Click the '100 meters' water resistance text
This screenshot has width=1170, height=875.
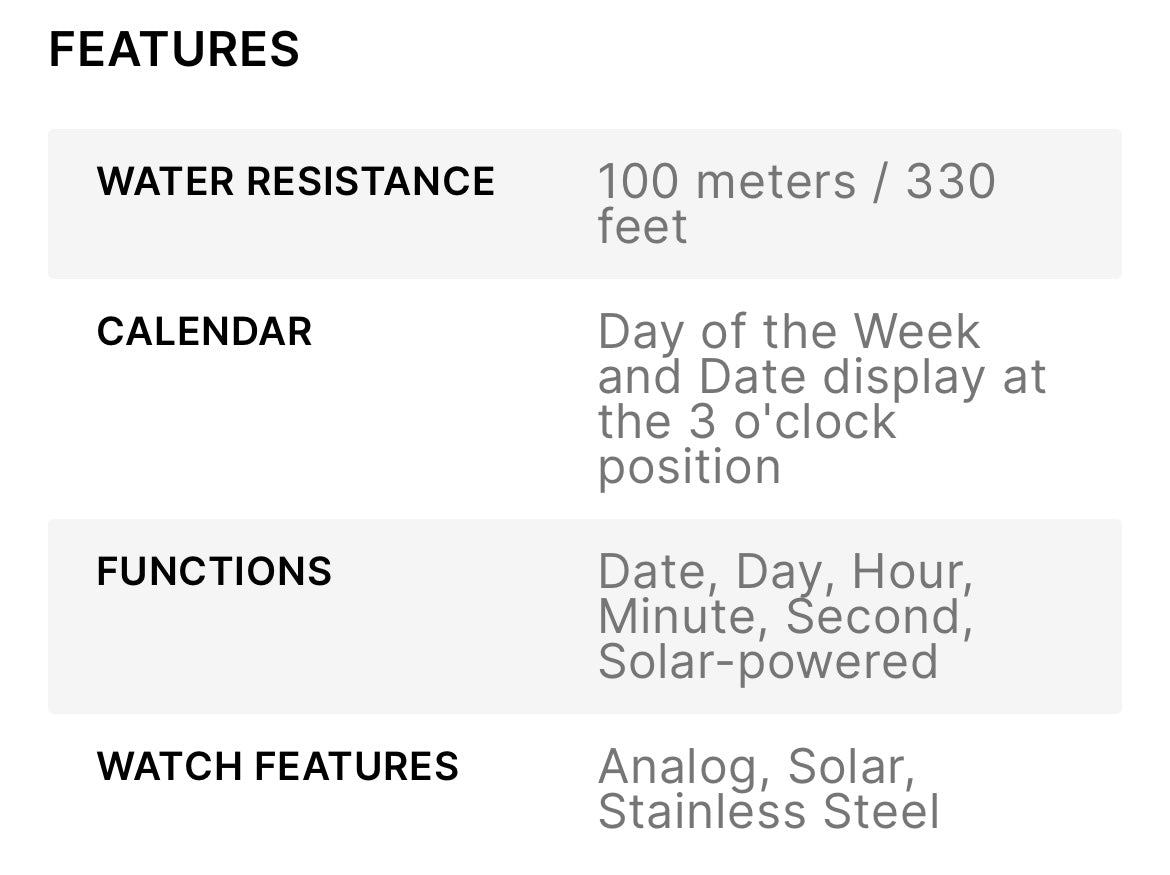(x=726, y=182)
